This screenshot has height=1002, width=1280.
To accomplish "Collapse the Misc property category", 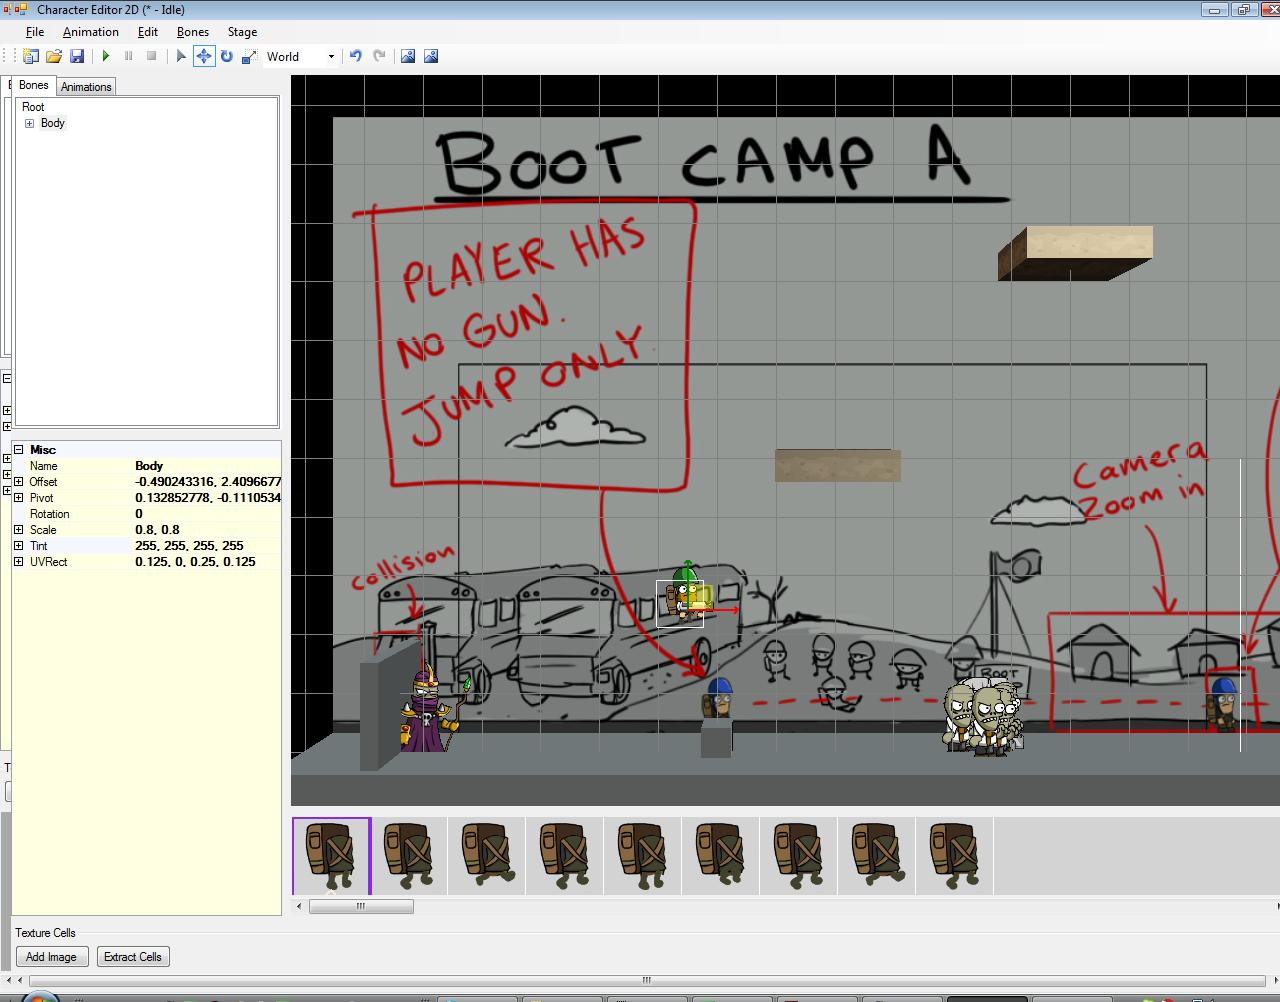I will 18,450.
